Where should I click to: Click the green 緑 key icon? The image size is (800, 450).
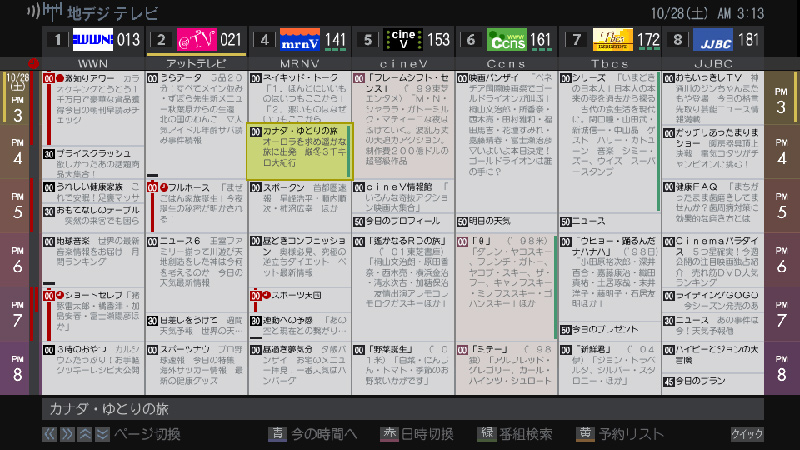(x=486, y=434)
